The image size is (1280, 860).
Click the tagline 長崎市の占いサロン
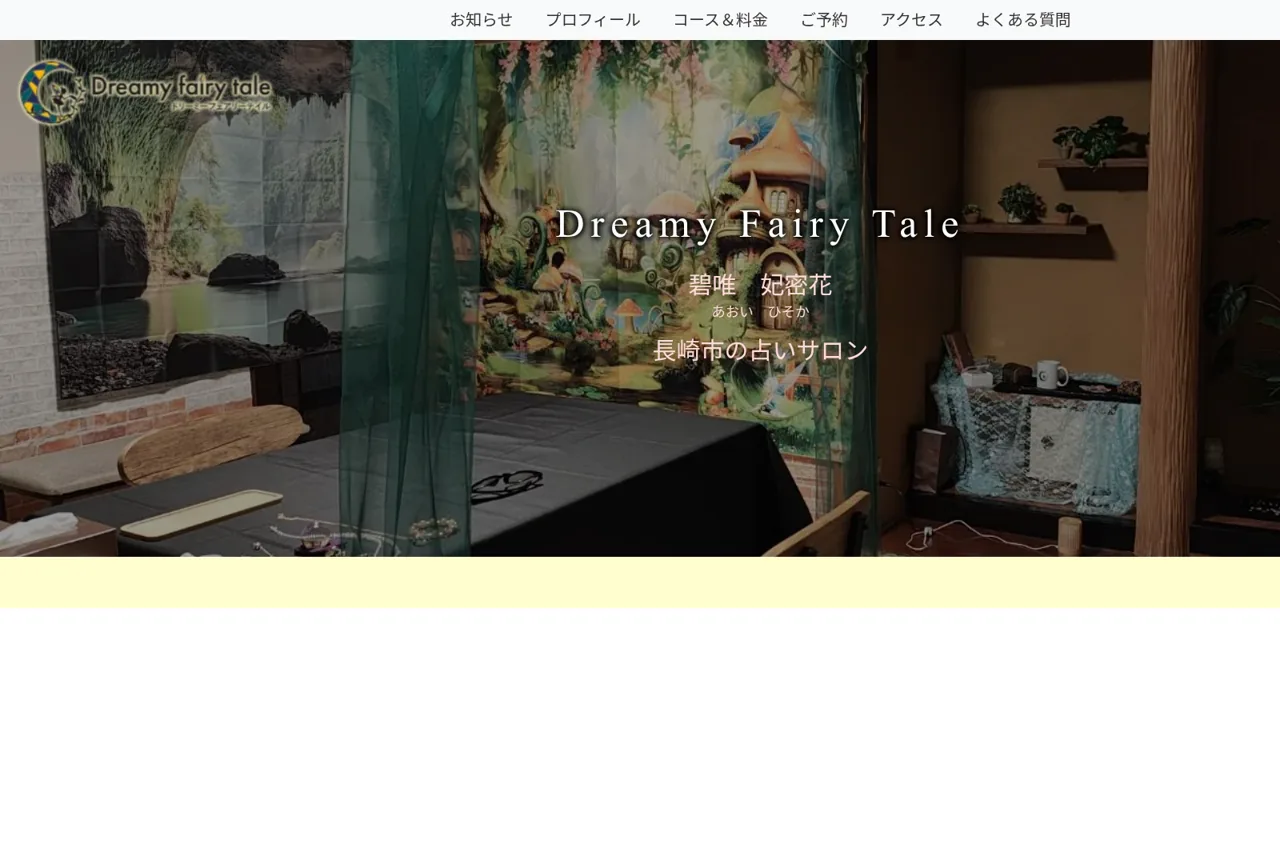[760, 350]
